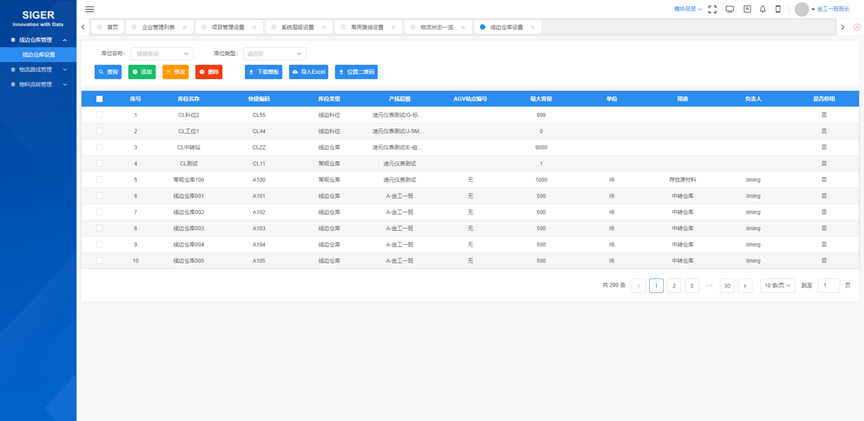Click the cell CLZZ

(x=259, y=147)
